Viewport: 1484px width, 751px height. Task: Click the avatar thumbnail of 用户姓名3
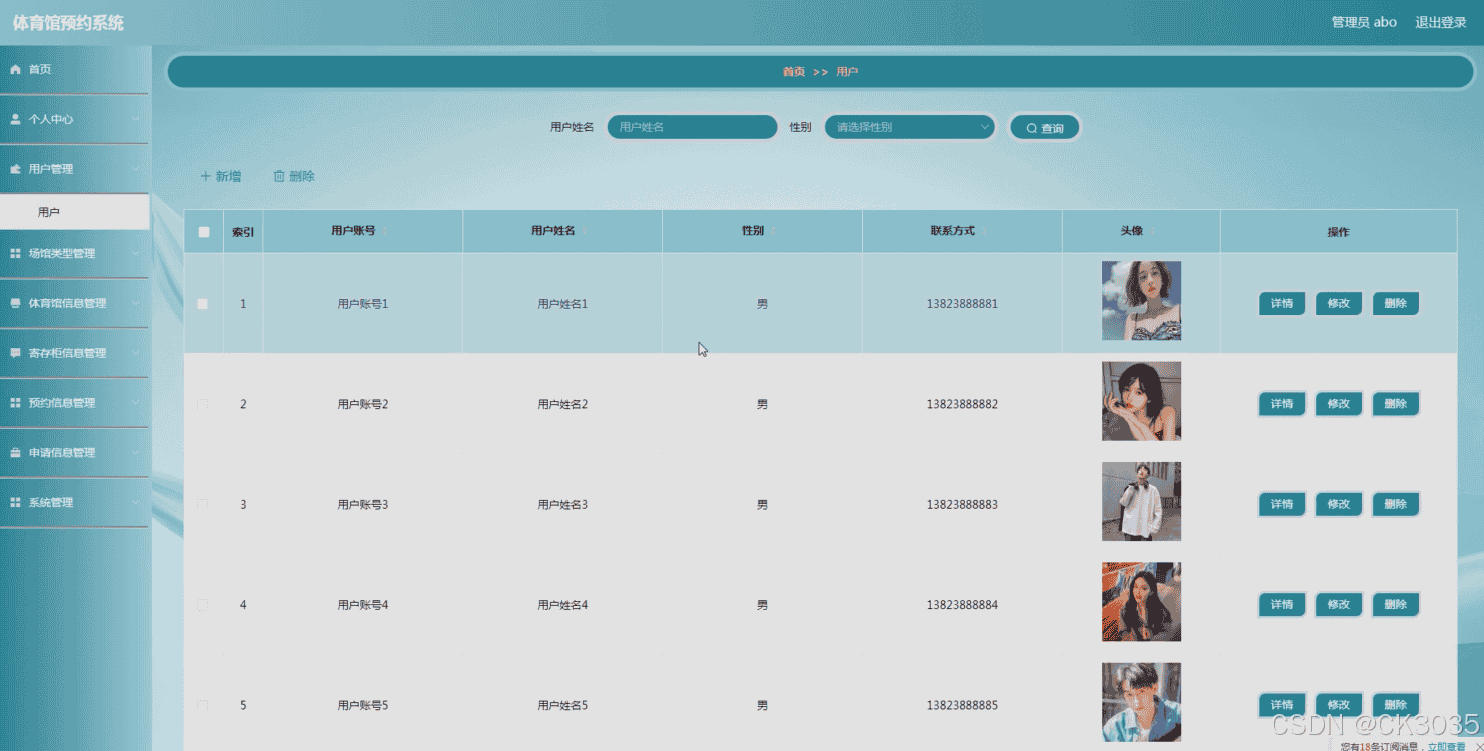(x=1141, y=501)
